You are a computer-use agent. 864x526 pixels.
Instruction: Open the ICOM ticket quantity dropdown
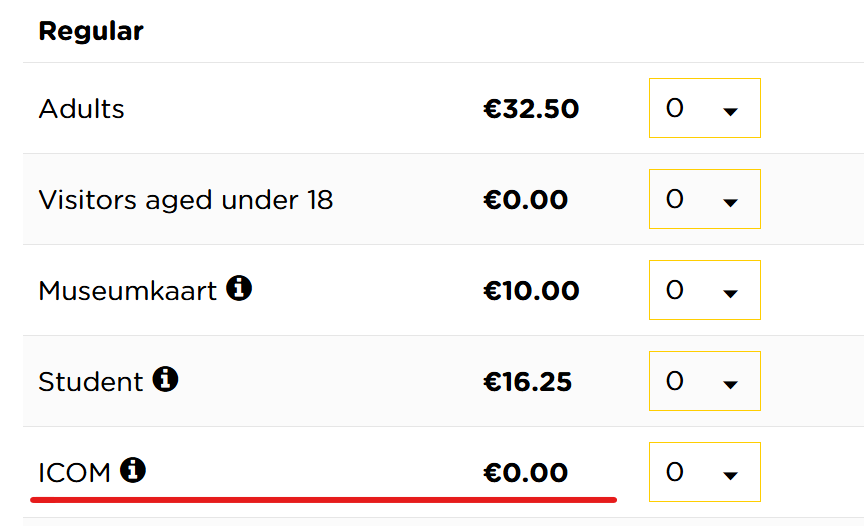(x=705, y=471)
